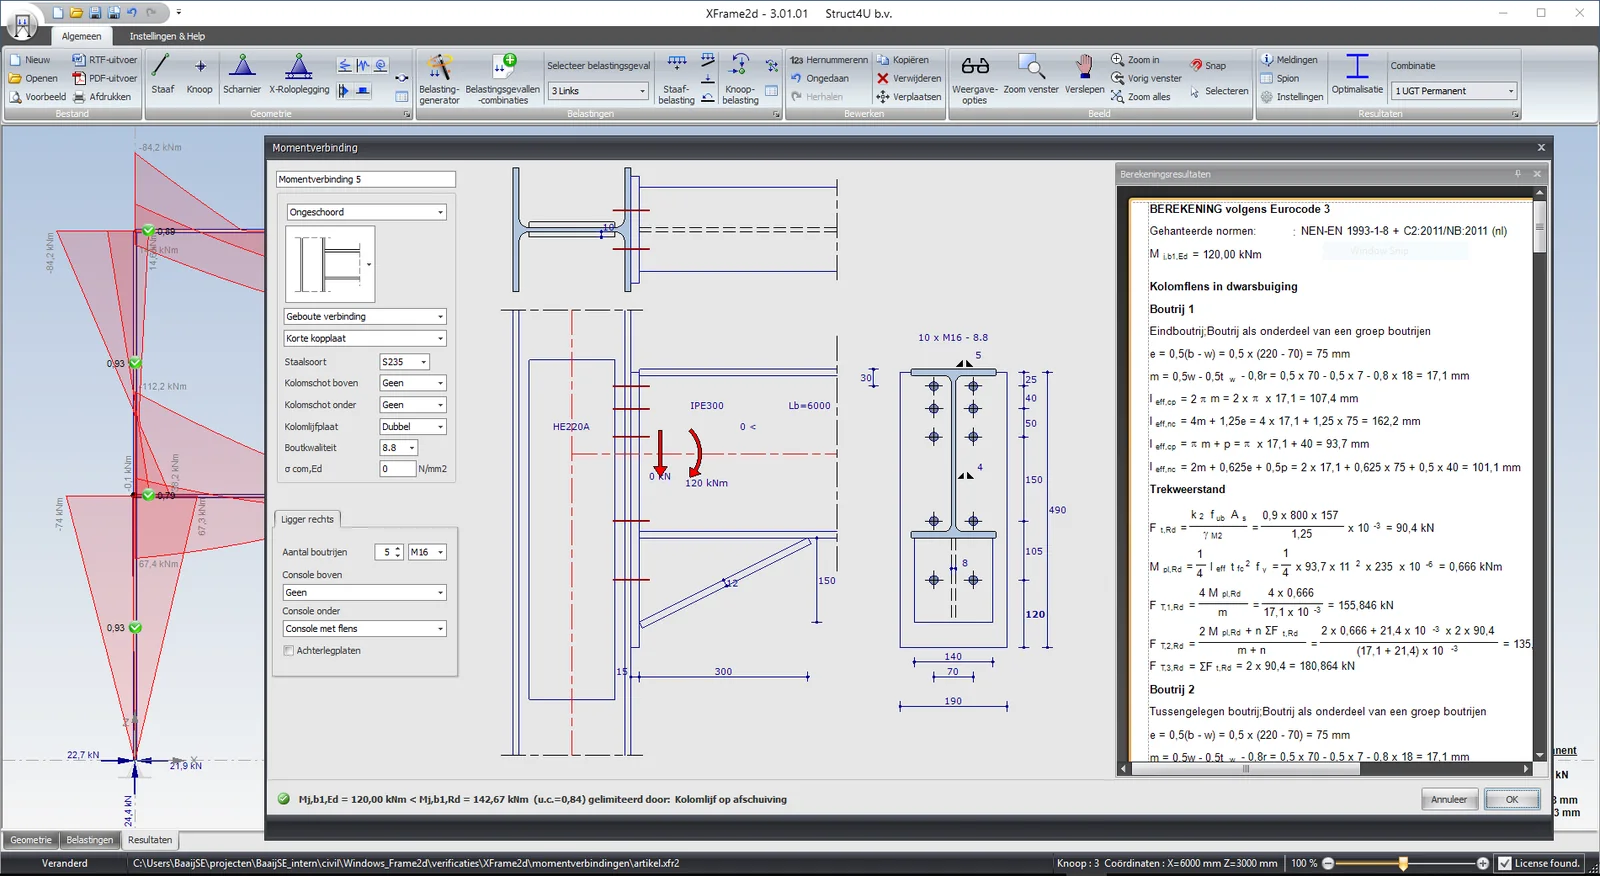Open Meldingen messages
This screenshot has height=876, width=1600.
click(1289, 60)
